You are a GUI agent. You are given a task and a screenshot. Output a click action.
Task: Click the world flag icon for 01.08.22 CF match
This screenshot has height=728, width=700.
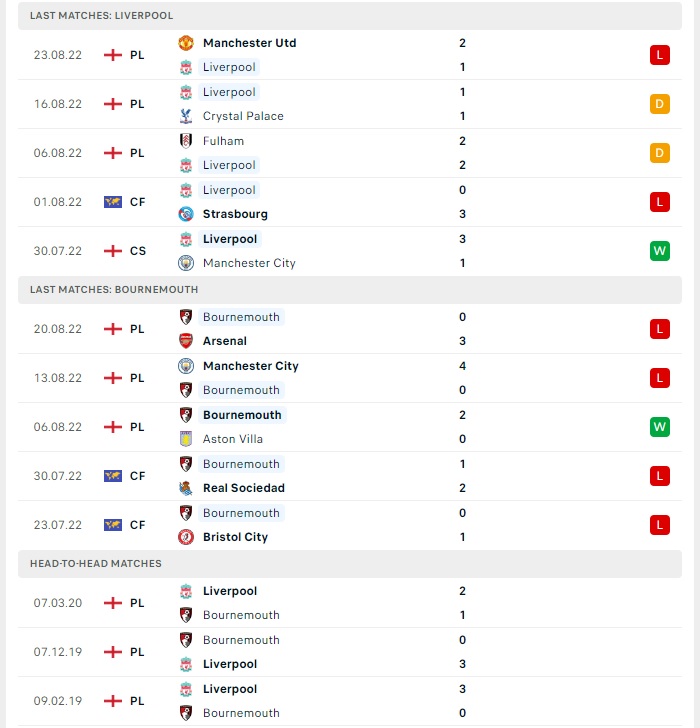pyautogui.click(x=113, y=202)
